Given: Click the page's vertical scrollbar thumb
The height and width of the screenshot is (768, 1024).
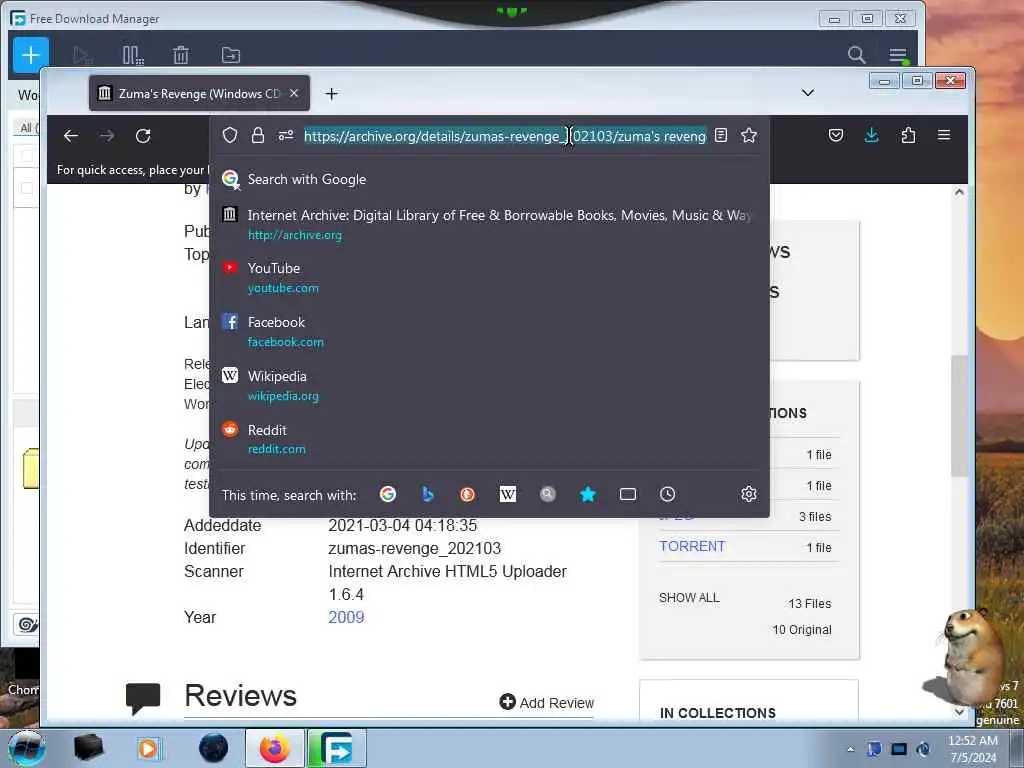Looking at the screenshot, I should click(958, 416).
